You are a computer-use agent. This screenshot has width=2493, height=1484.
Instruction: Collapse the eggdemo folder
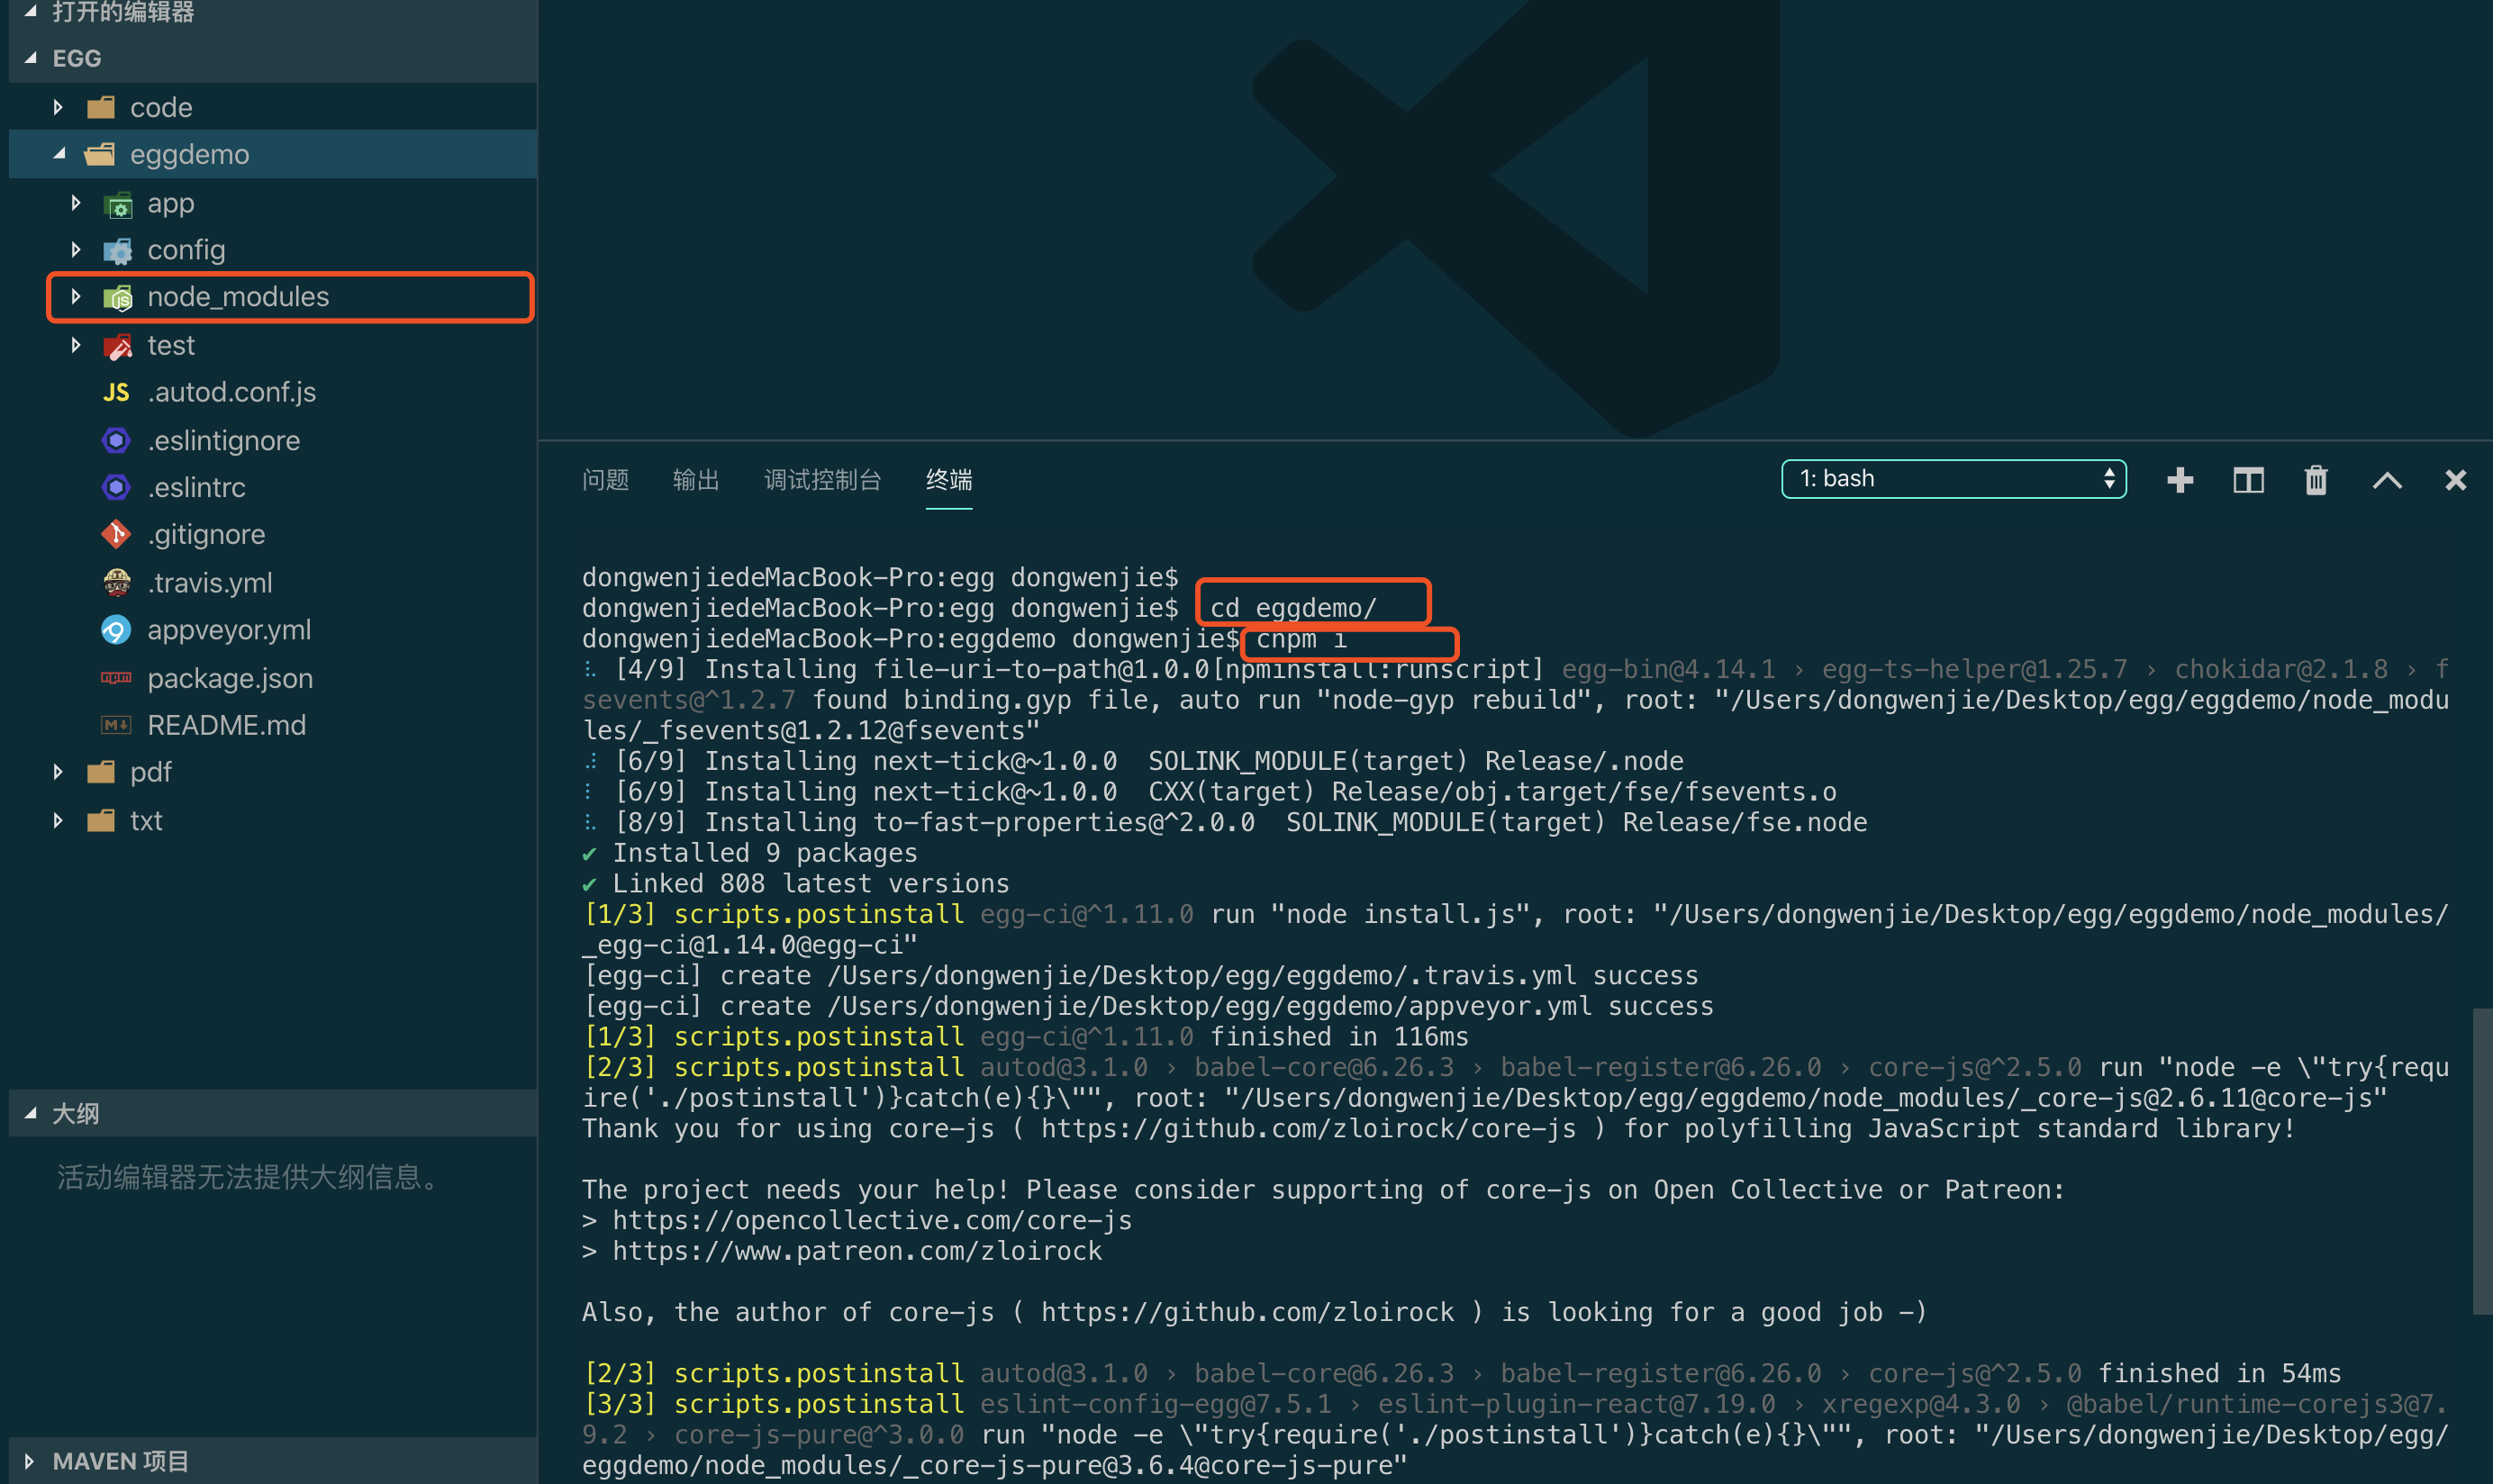[x=188, y=154]
